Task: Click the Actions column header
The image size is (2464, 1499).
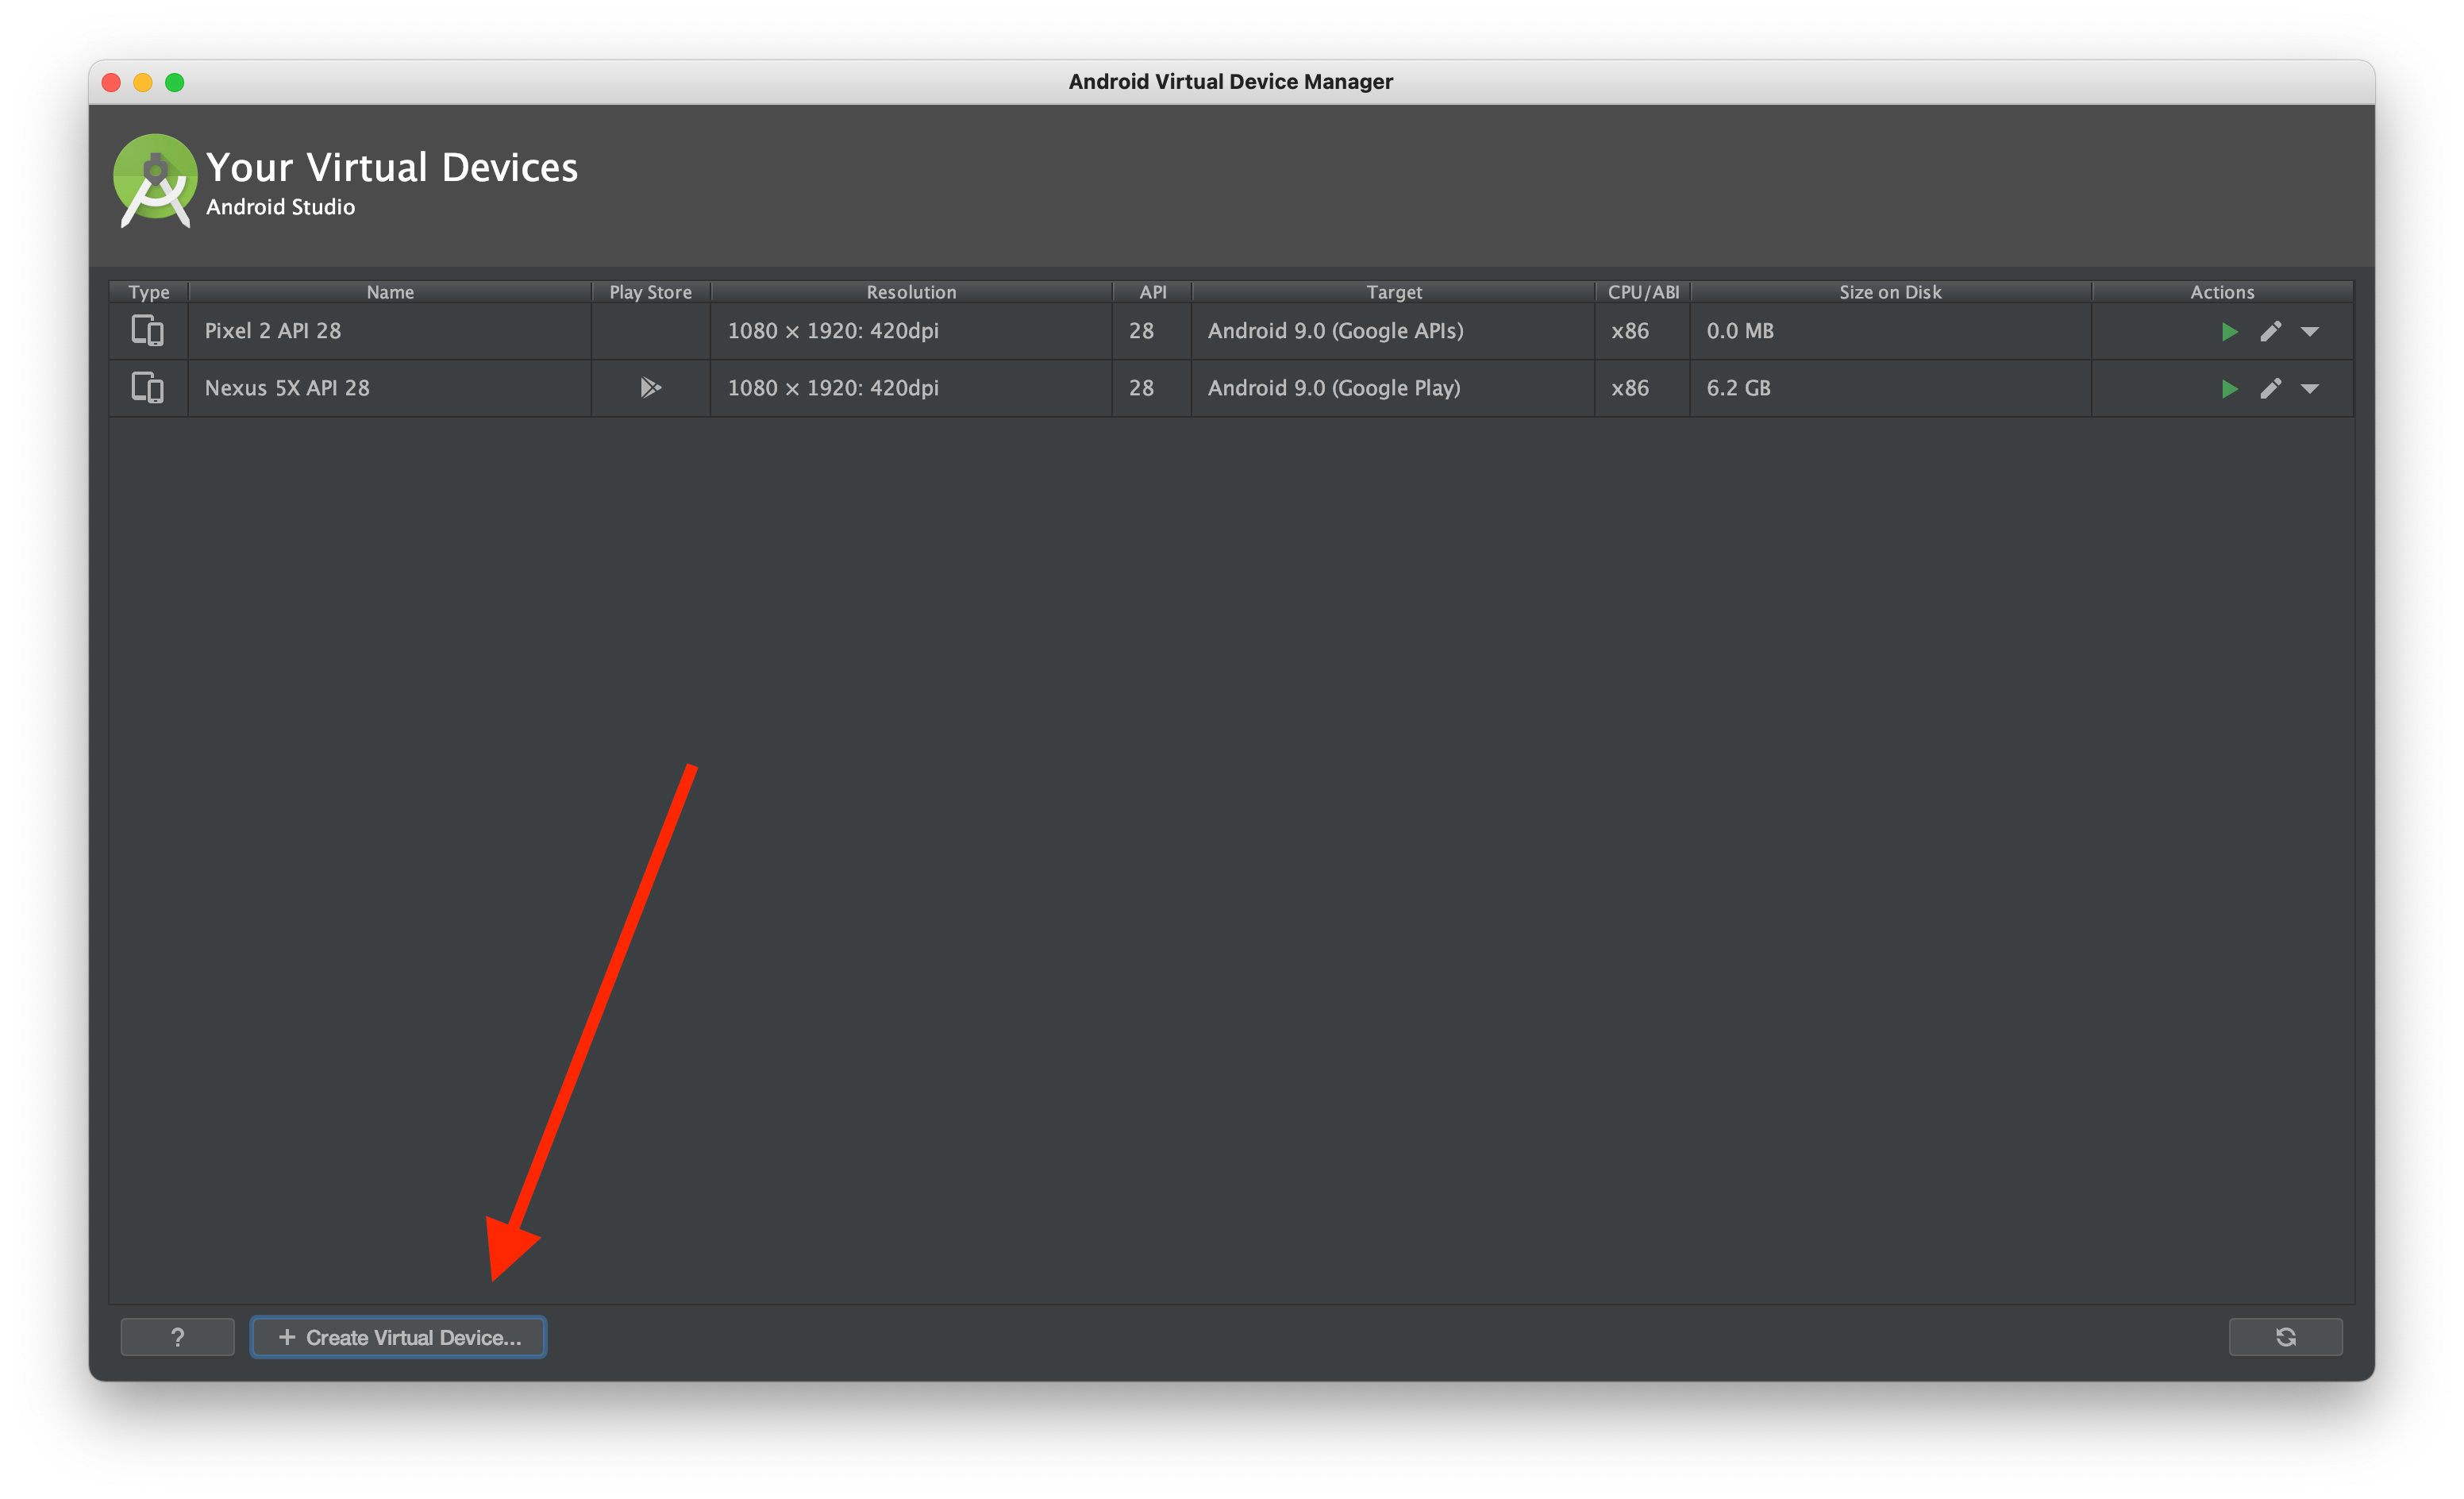Action: (2222, 292)
